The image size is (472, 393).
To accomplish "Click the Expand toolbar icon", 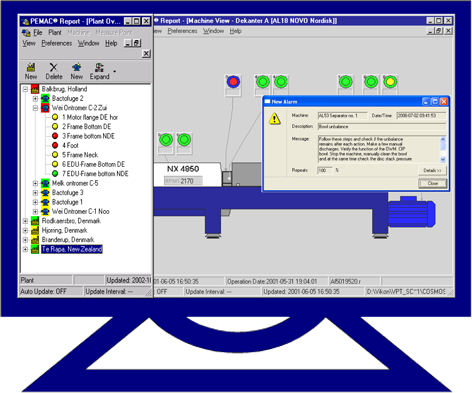I will pos(99,71).
